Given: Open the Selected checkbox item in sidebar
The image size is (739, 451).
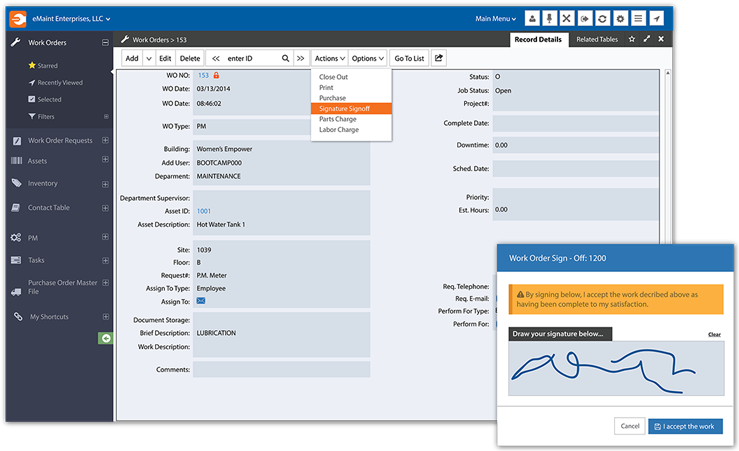Looking at the screenshot, I should pos(48,99).
